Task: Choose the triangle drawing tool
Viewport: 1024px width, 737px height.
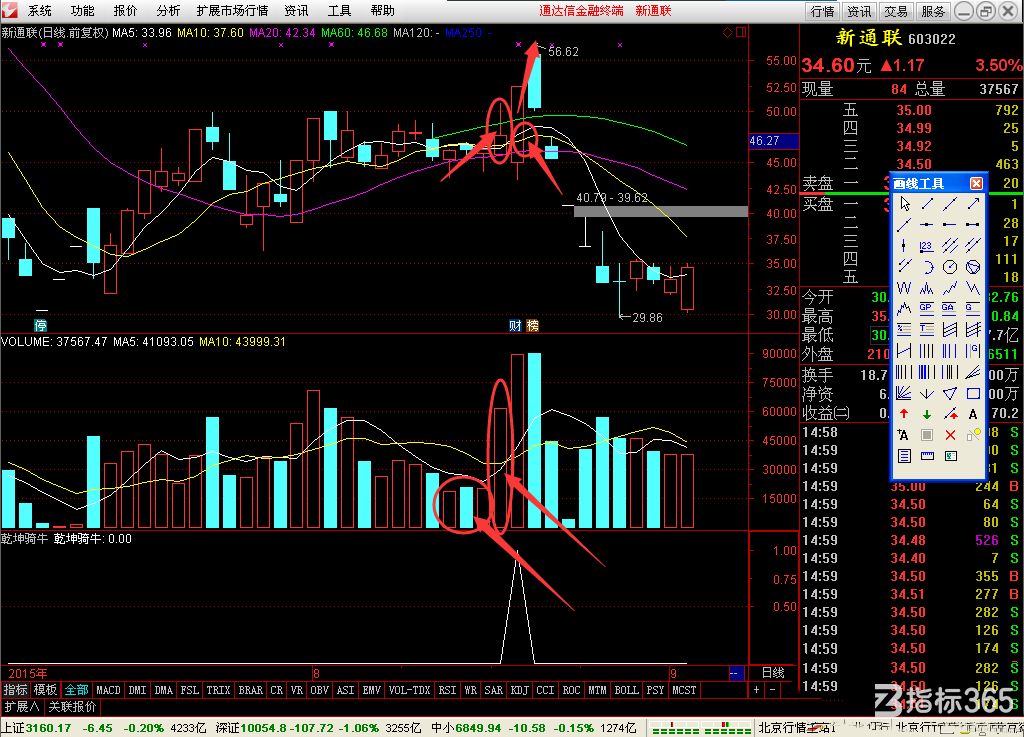Action: (x=950, y=394)
